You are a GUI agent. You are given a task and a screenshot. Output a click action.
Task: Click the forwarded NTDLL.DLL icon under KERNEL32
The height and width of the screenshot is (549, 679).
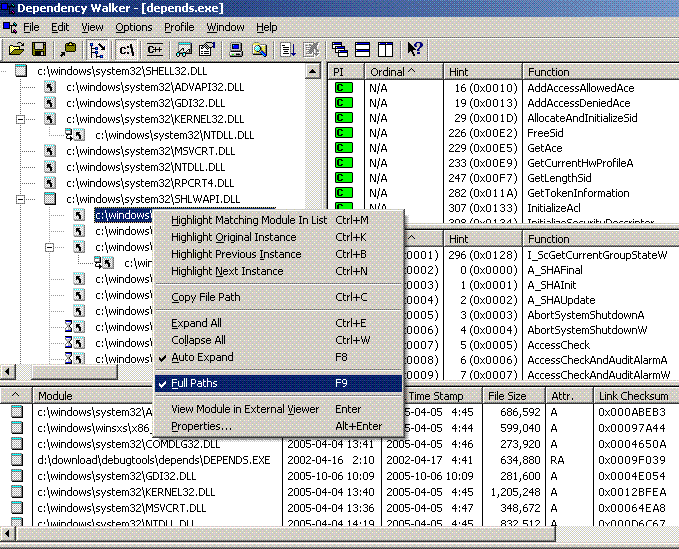[x=75, y=135]
